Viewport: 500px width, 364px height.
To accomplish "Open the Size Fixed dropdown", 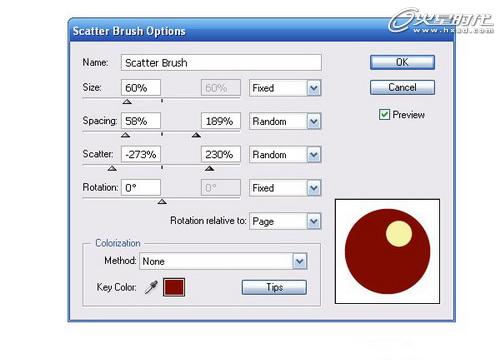I will coord(285,88).
